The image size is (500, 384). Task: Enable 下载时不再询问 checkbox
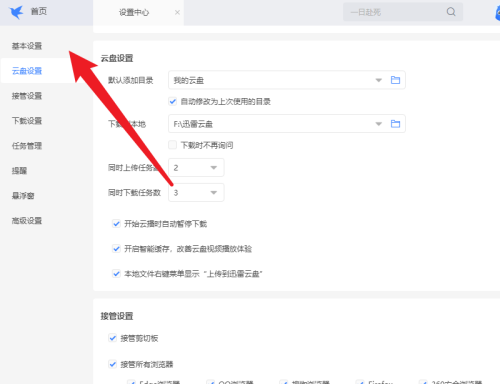172,145
